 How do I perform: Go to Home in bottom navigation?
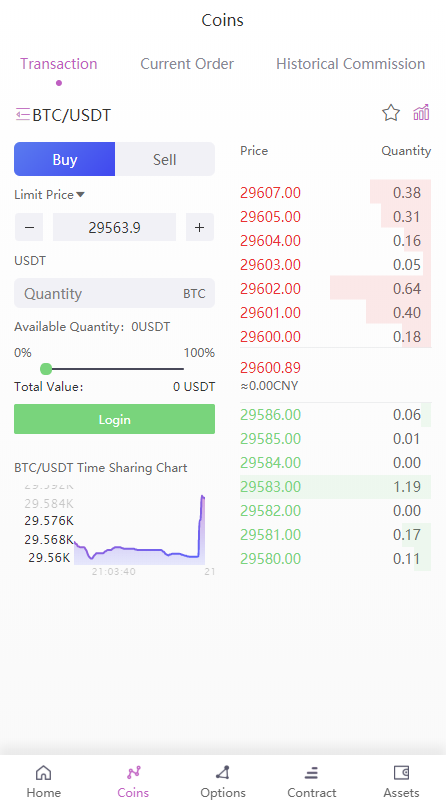tap(44, 781)
